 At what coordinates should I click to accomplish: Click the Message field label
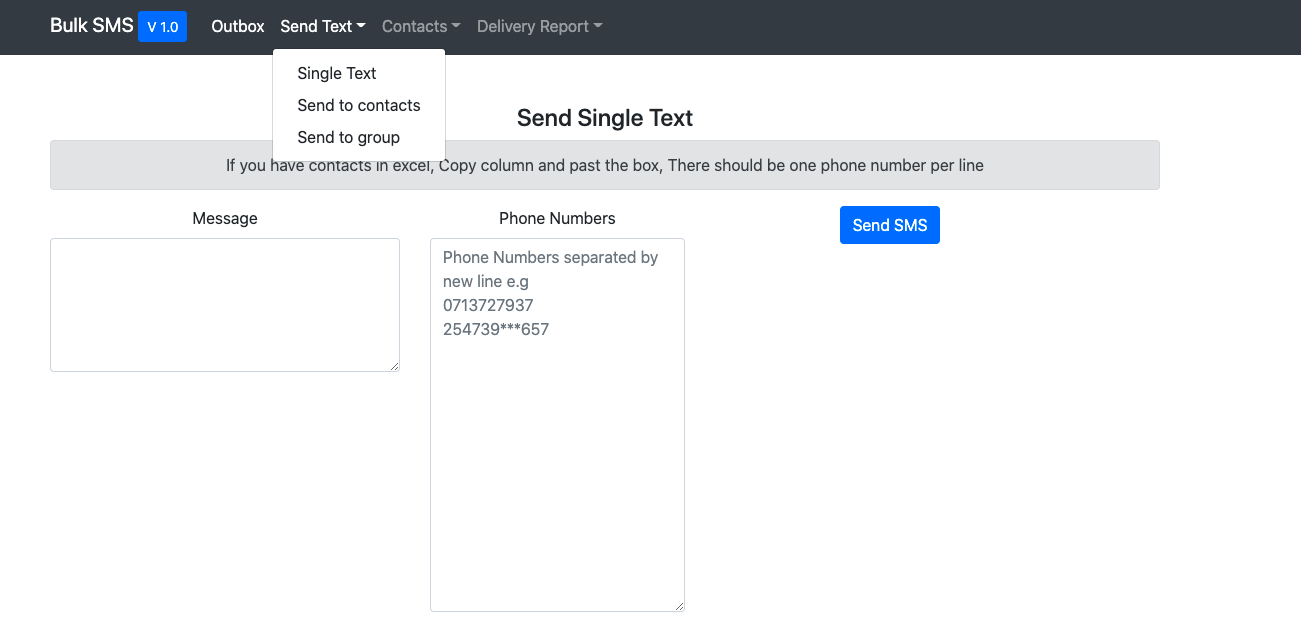click(x=225, y=218)
